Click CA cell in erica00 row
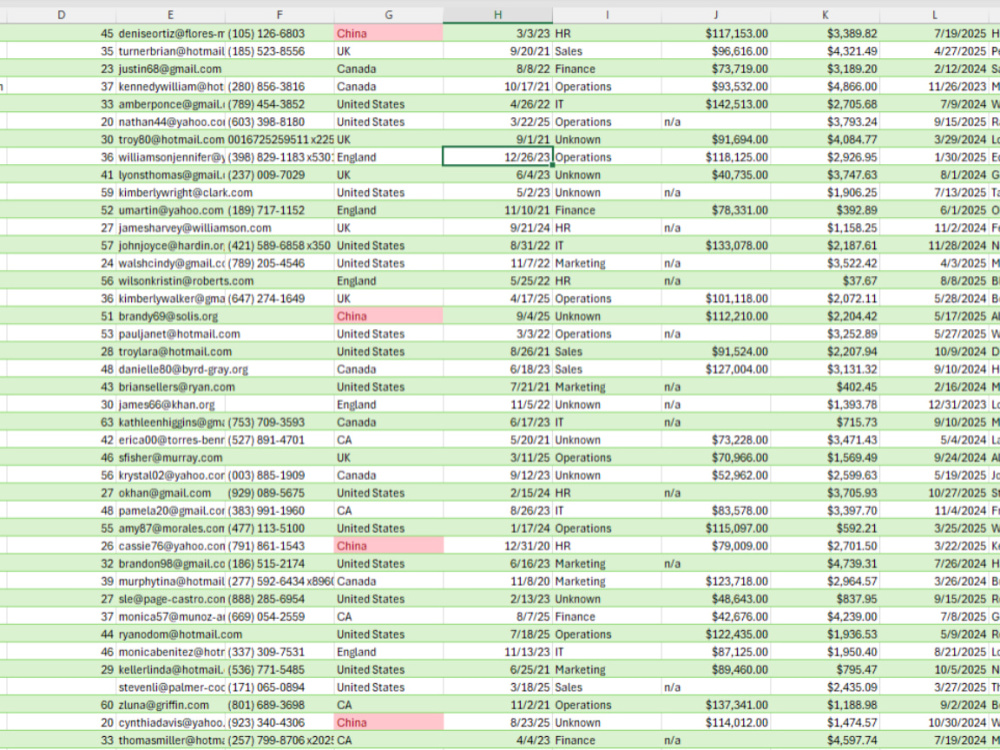Screen dimensions: 1000x750 388,440
